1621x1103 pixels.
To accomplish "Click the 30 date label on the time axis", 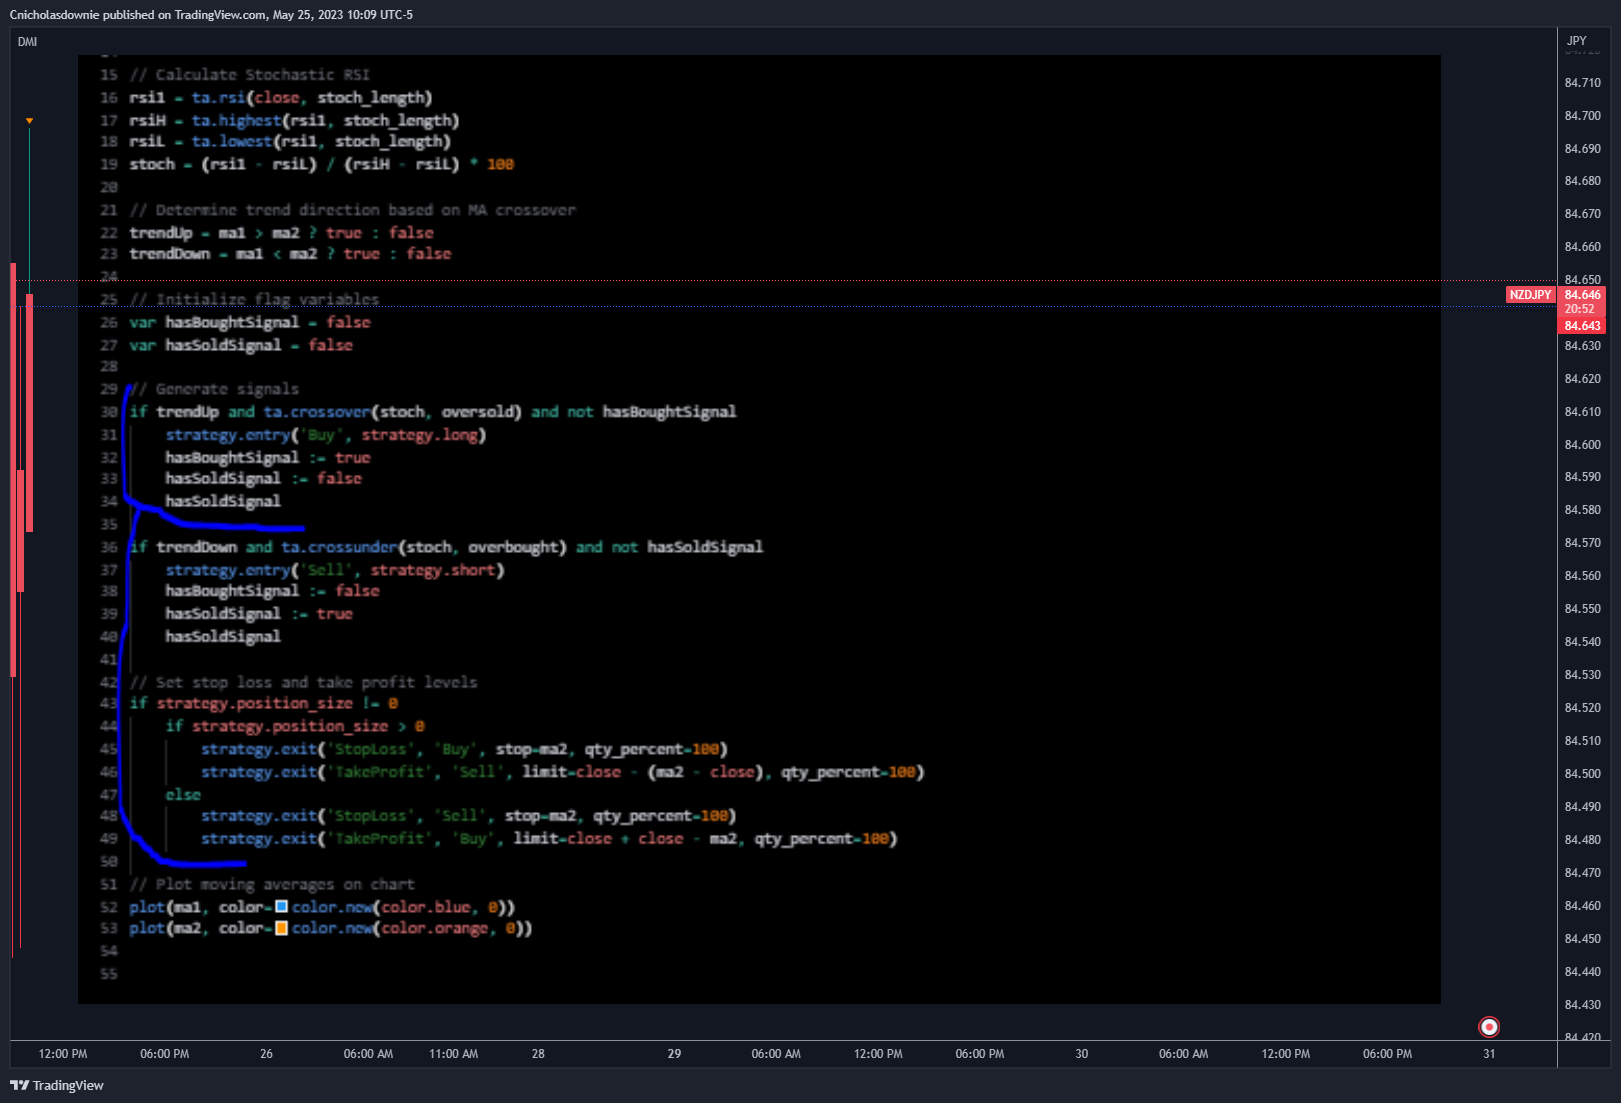I will (x=1081, y=1054).
